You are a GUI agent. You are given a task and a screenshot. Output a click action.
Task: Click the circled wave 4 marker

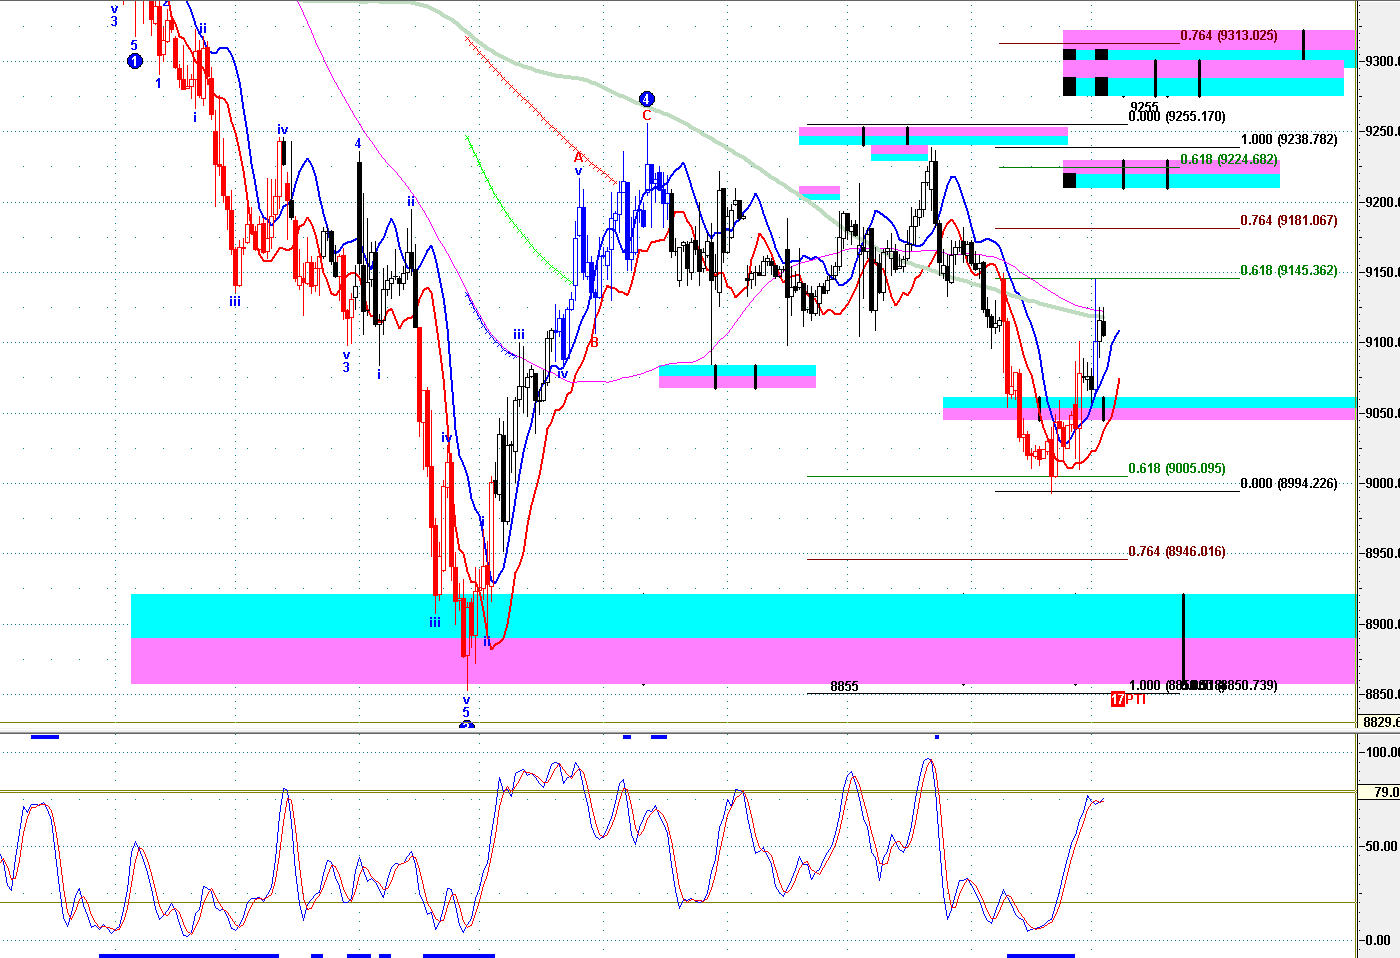646,99
